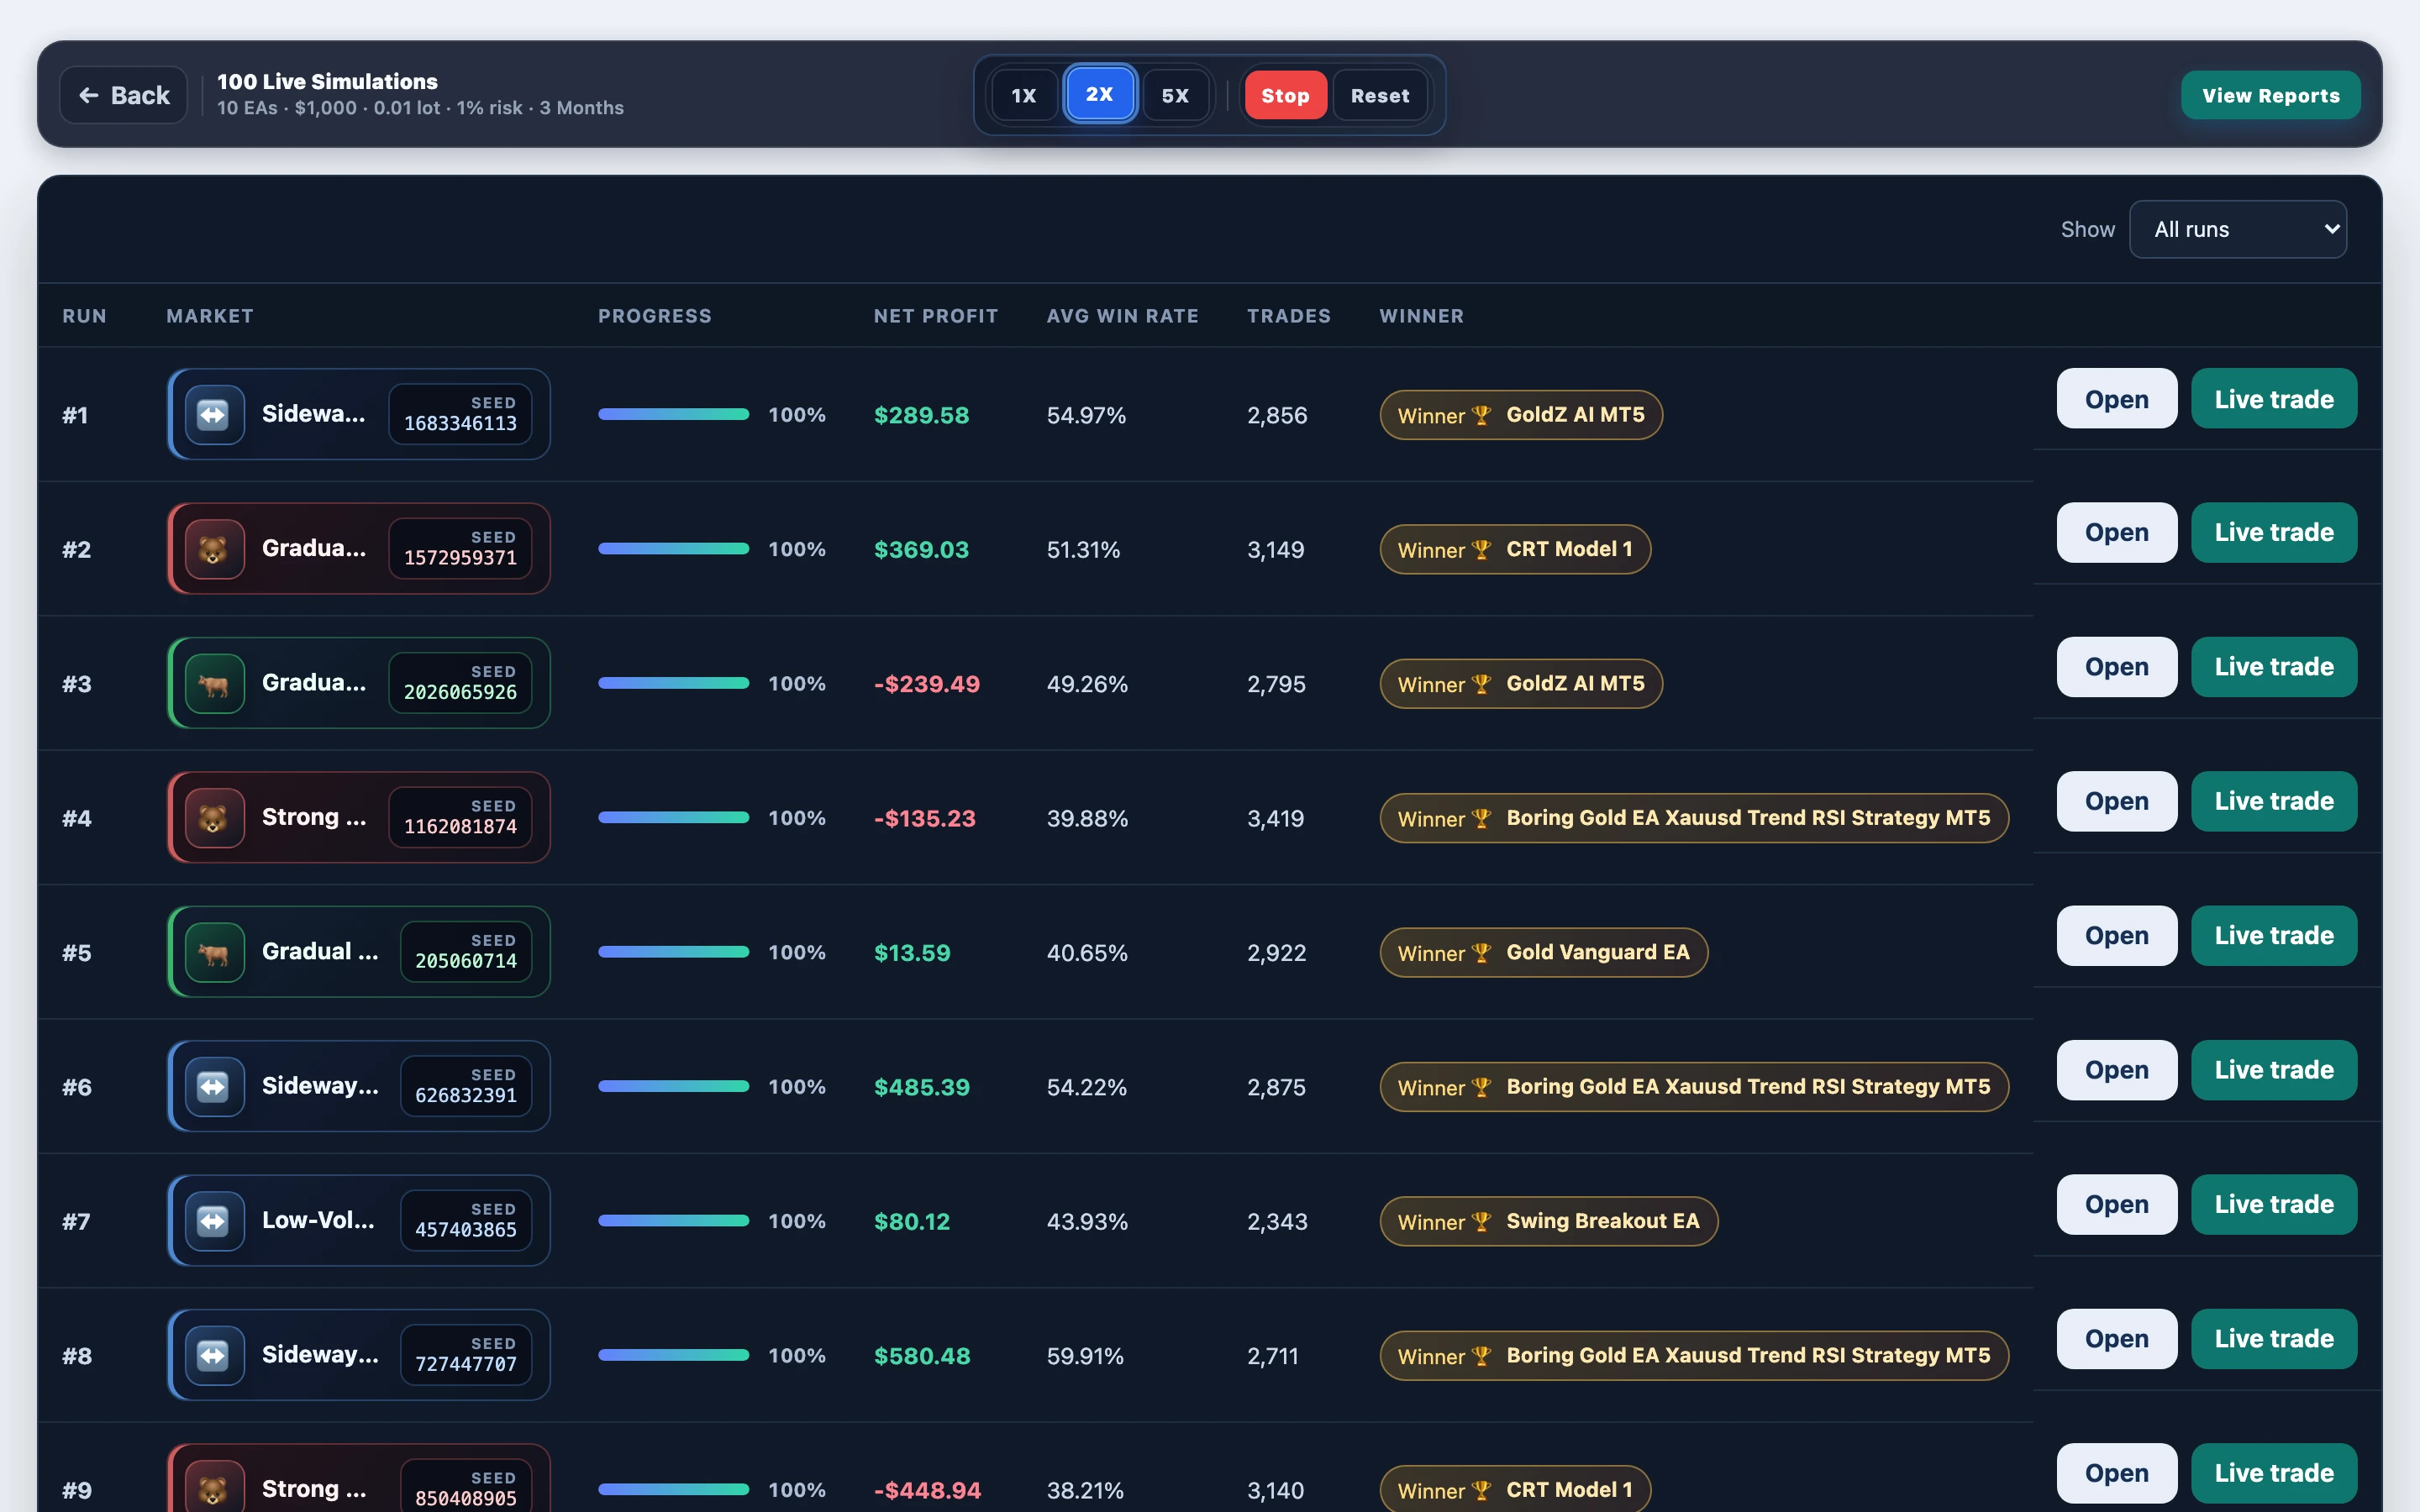
Task: Click the progress bar of run #1
Action: pyautogui.click(x=674, y=414)
